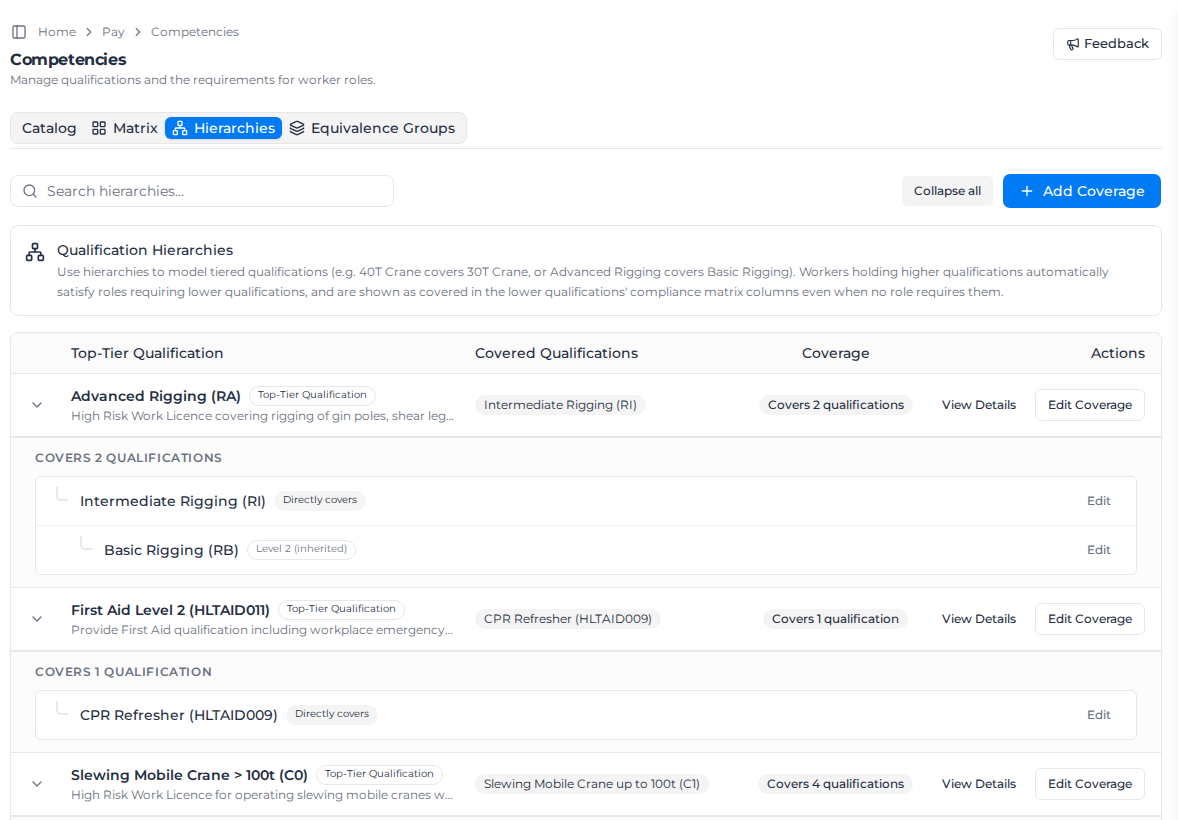The image size is (1178, 820).
Task: Go to Home breadcrumb
Action: (57, 32)
